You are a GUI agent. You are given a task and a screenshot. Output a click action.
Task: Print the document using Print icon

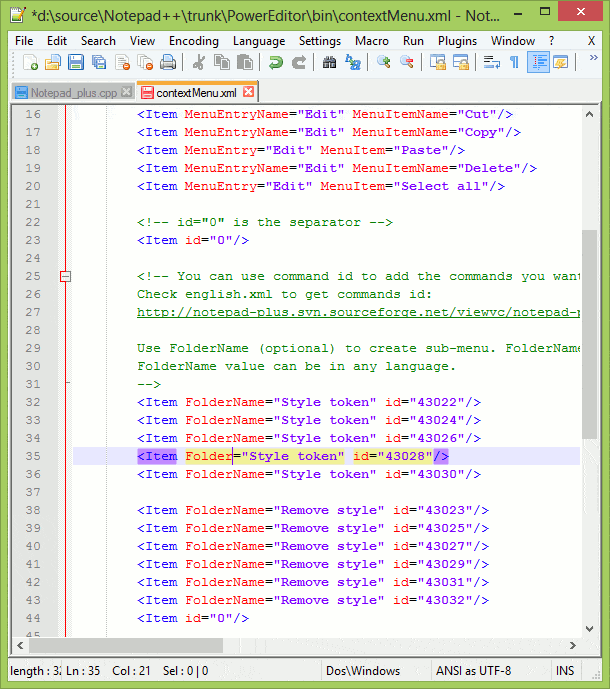[x=168, y=62]
